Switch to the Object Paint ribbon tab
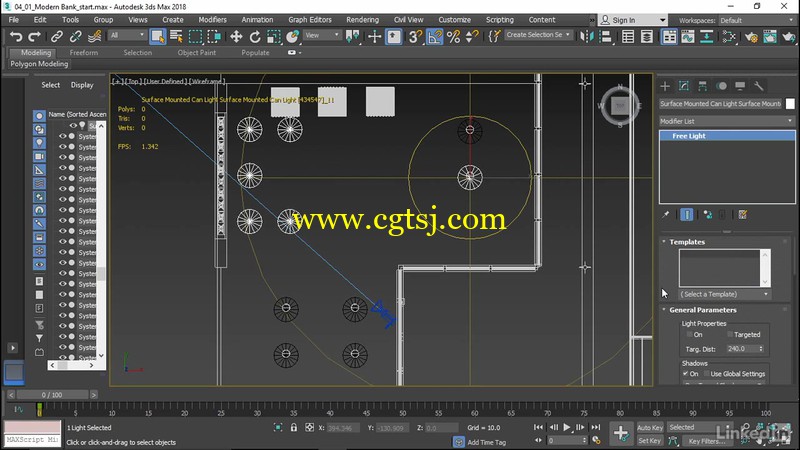 (196, 53)
